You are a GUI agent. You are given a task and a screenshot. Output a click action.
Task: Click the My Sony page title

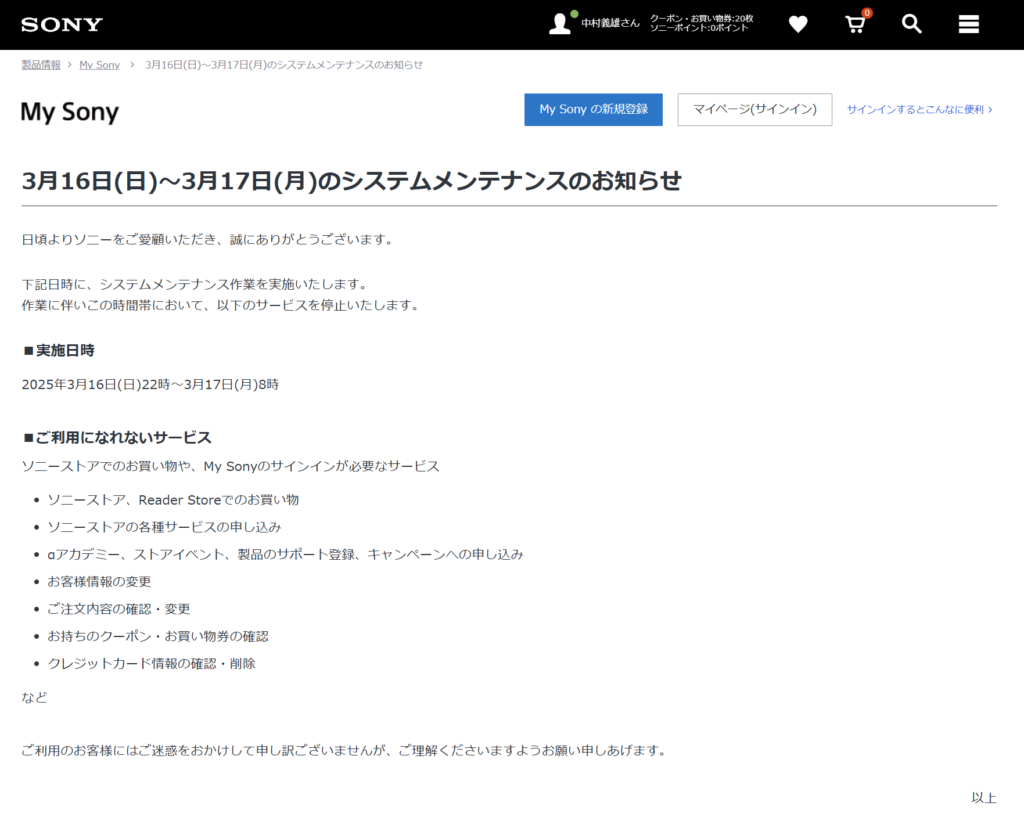[x=70, y=112]
